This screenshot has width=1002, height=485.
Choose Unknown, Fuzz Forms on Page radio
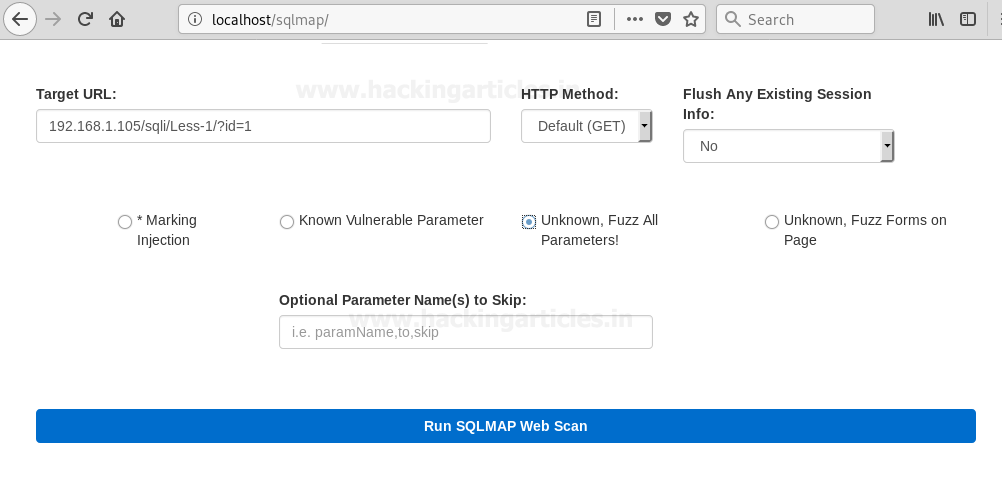tap(772, 222)
